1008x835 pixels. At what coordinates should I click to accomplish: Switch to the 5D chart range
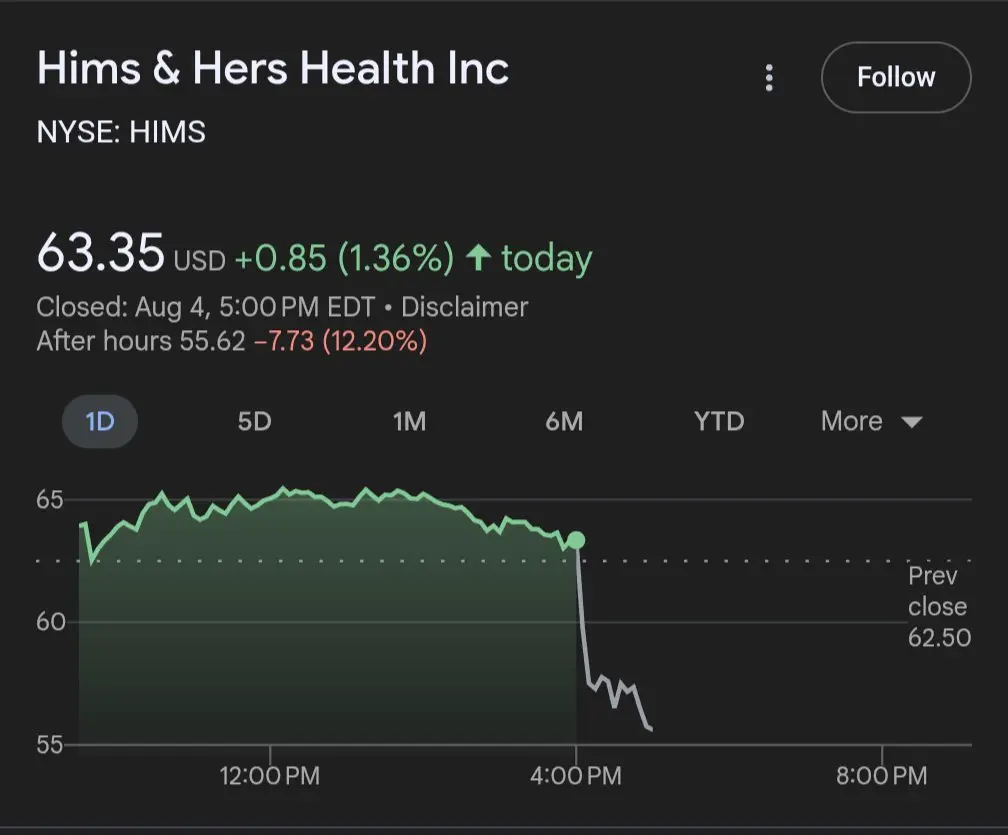click(255, 422)
